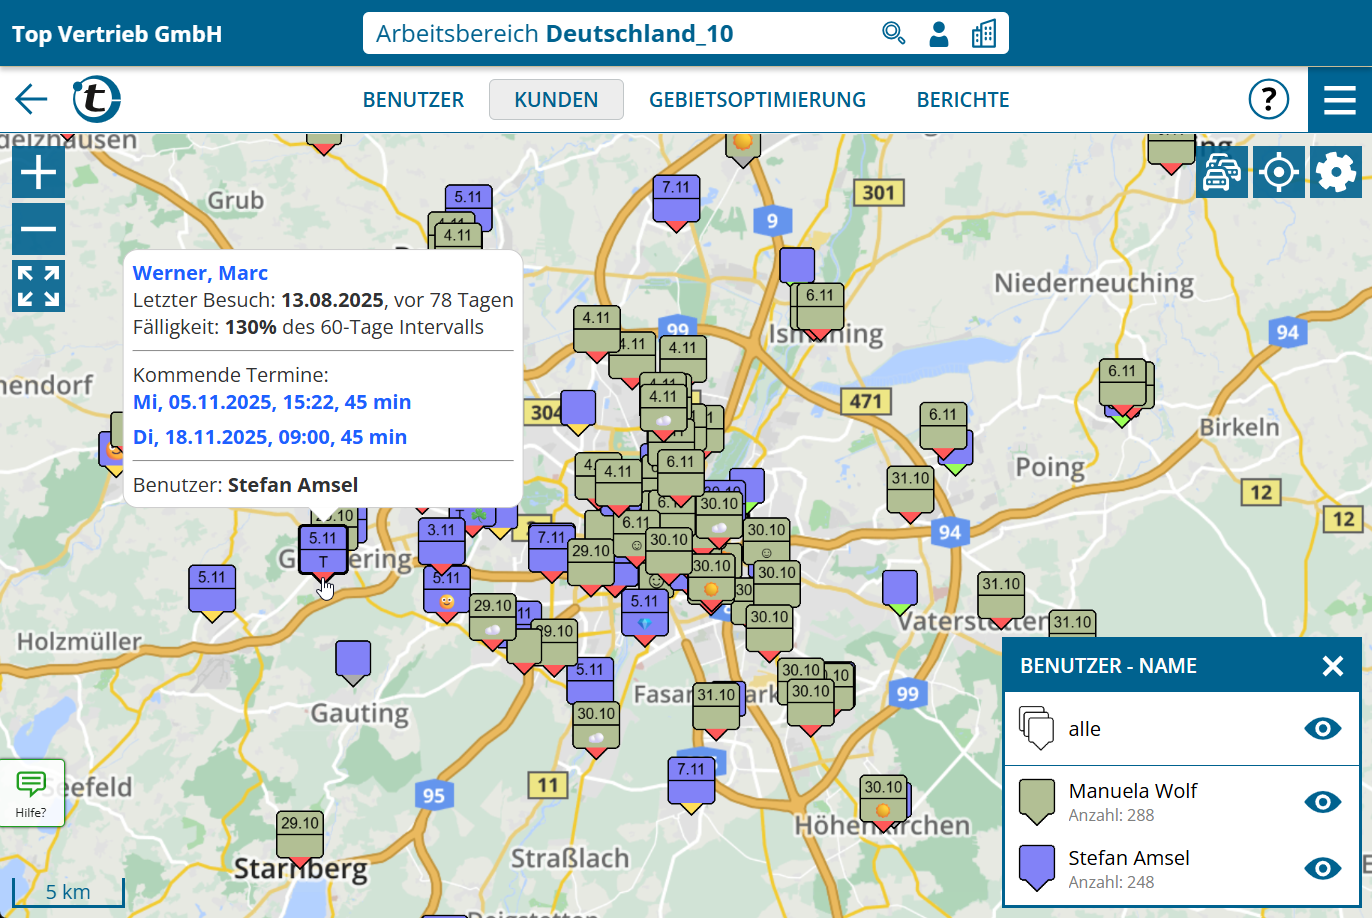The height and width of the screenshot is (918, 1372).
Task: Open the appointment on 05.11.2025
Action: 271,401
